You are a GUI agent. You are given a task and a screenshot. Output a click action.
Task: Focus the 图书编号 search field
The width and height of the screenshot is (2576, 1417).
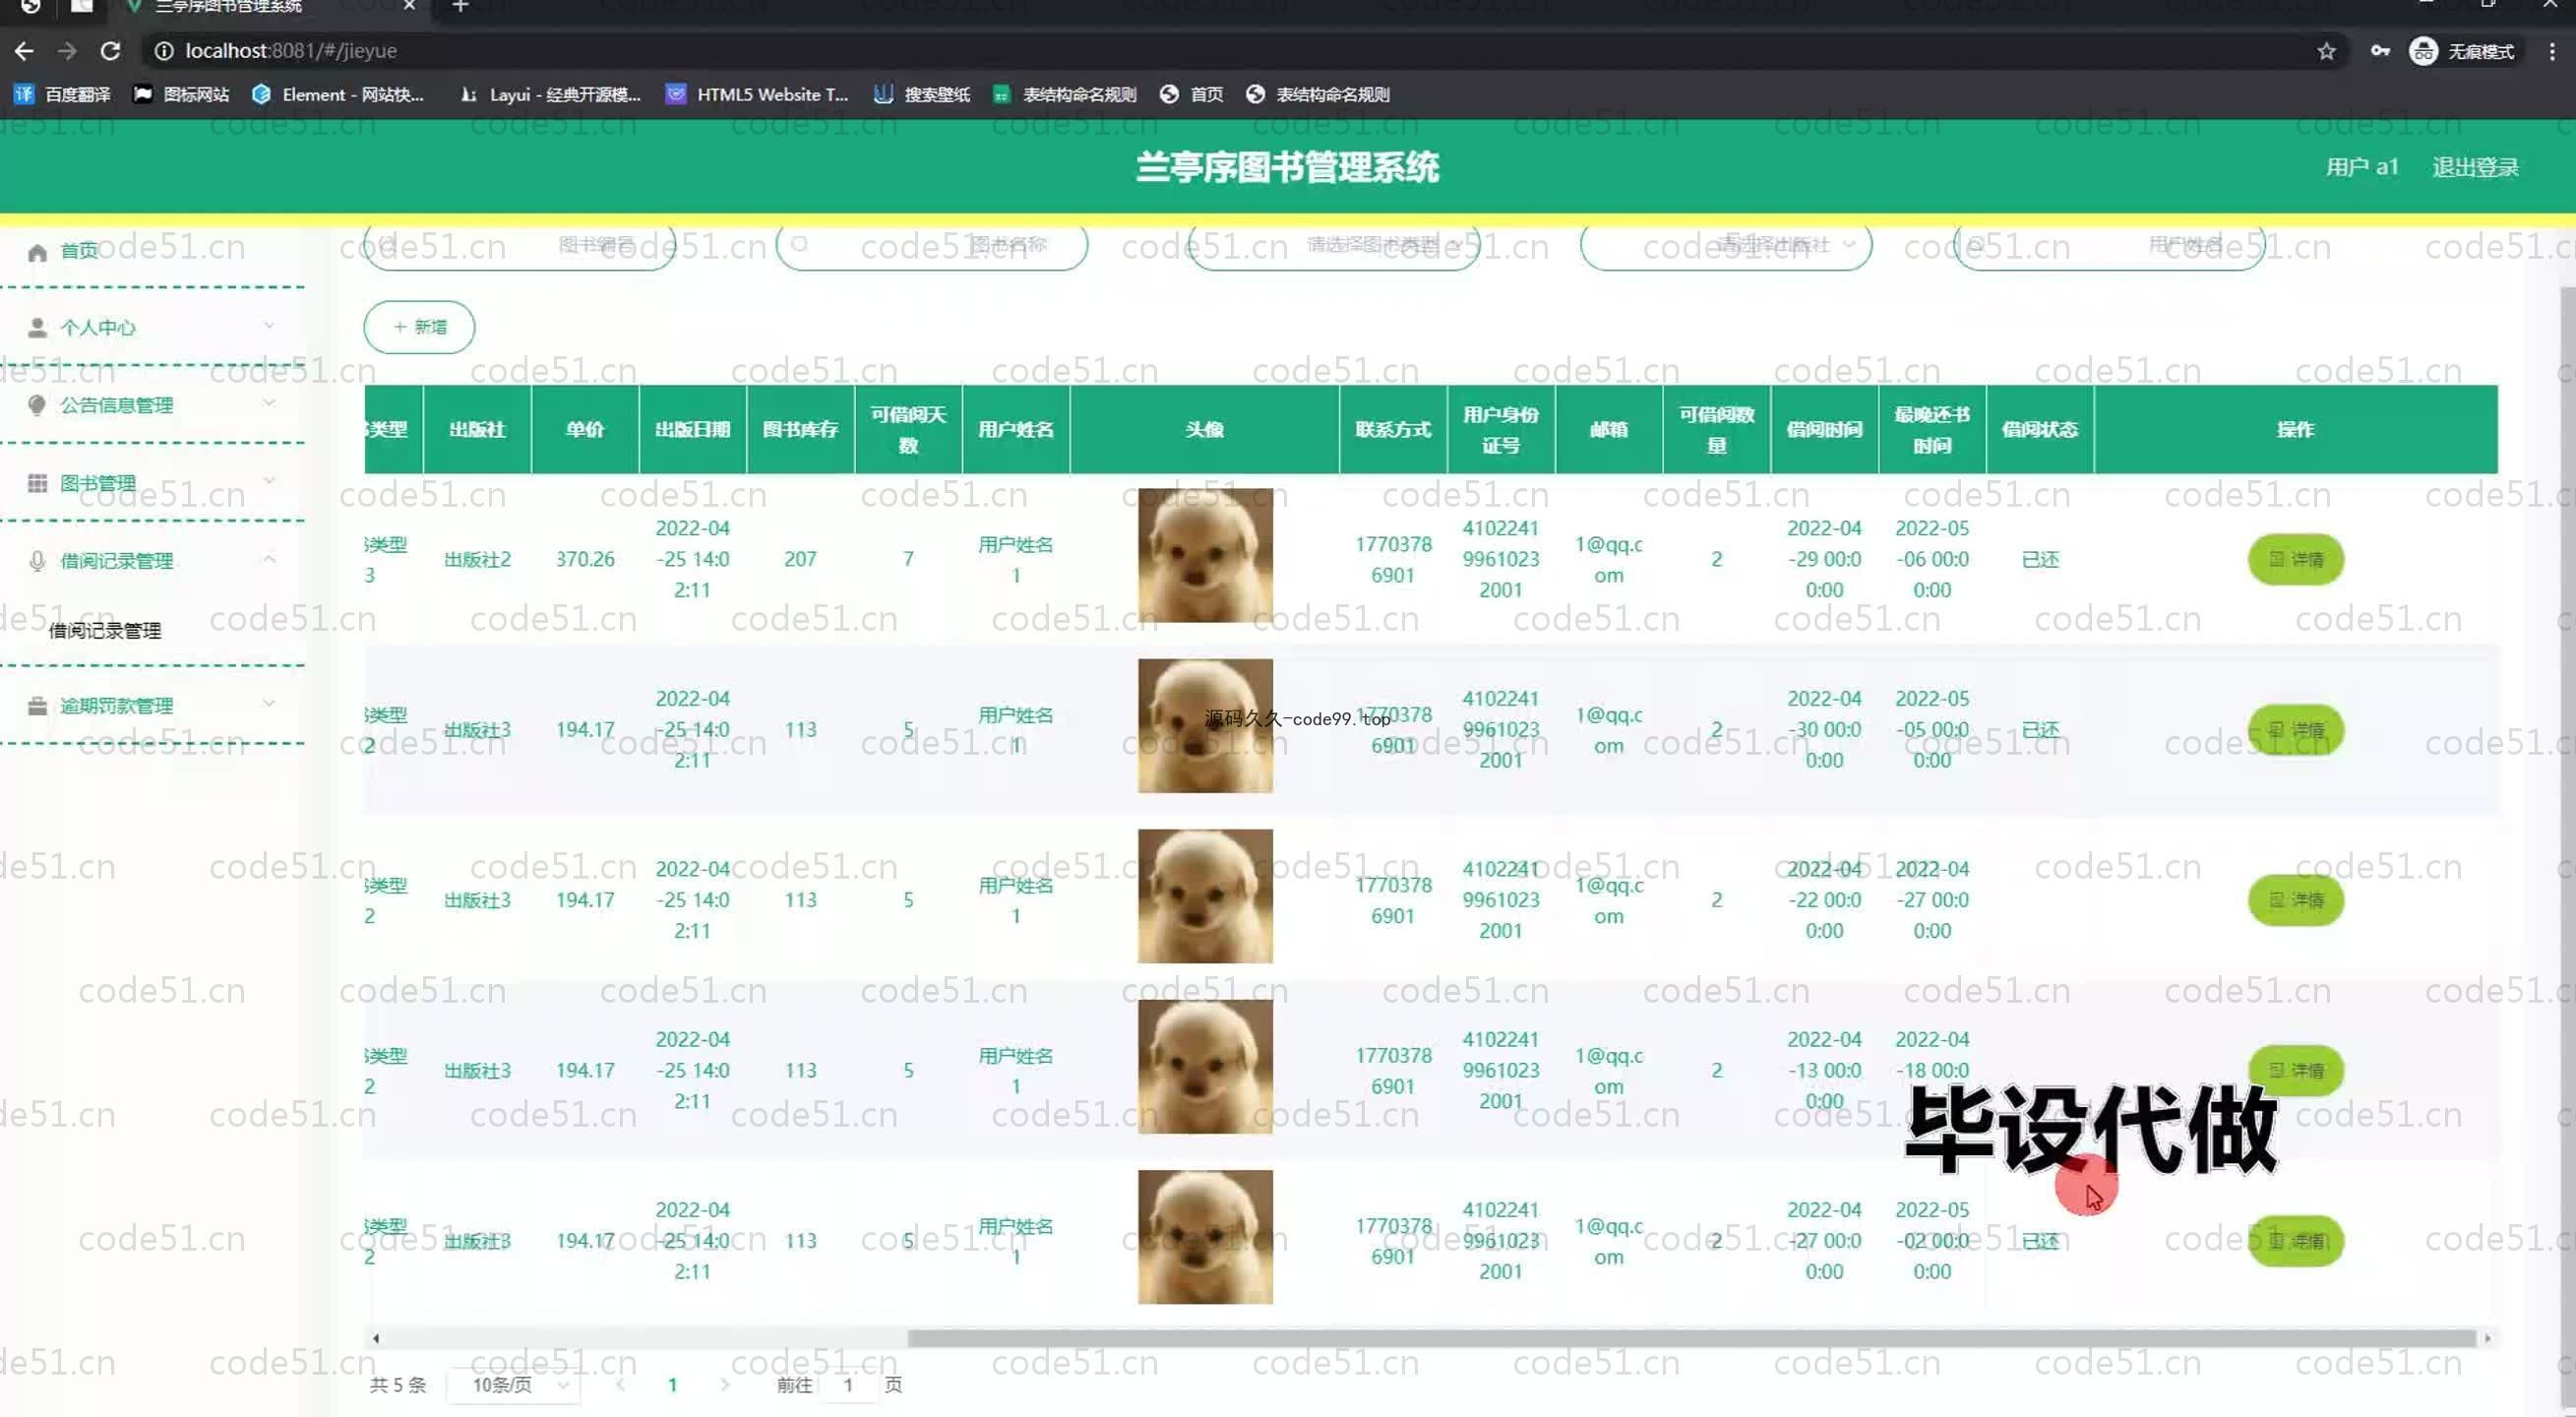(520, 246)
